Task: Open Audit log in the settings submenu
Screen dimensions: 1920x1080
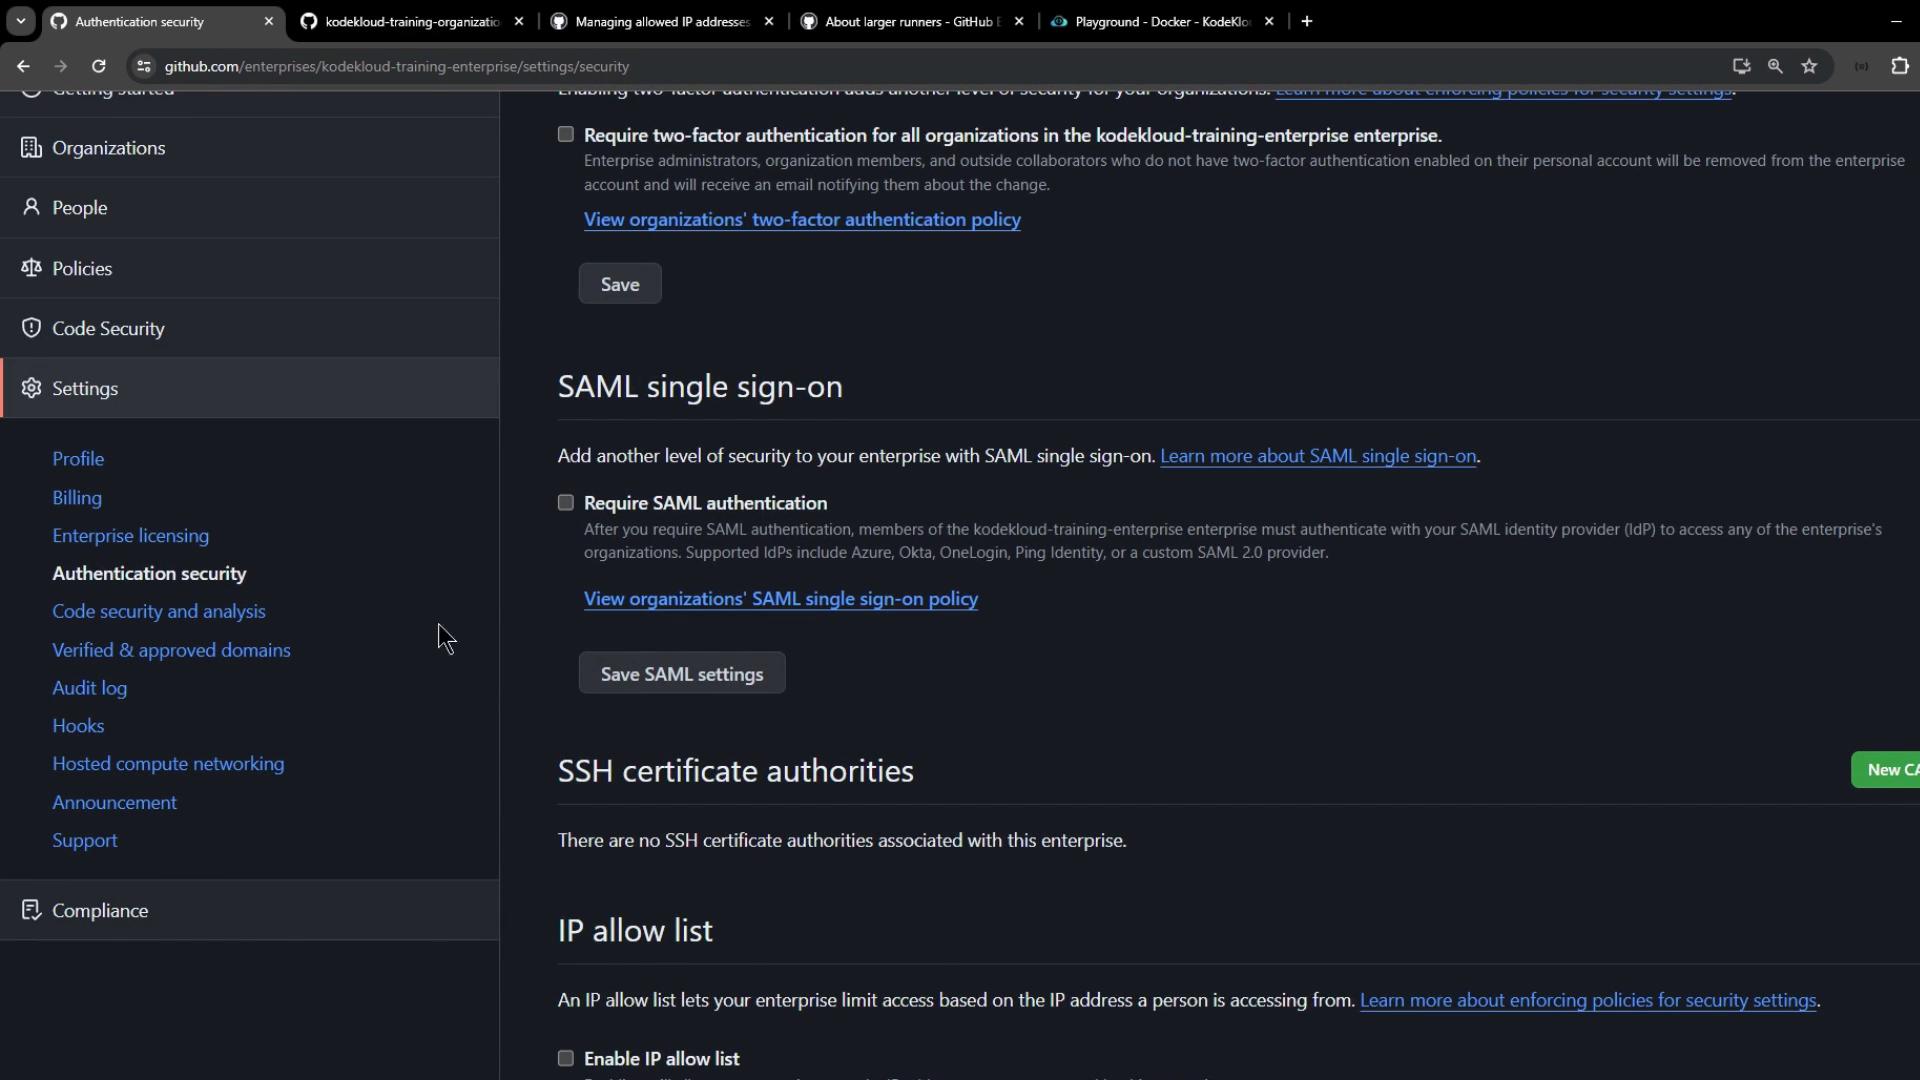Action: pos(89,688)
